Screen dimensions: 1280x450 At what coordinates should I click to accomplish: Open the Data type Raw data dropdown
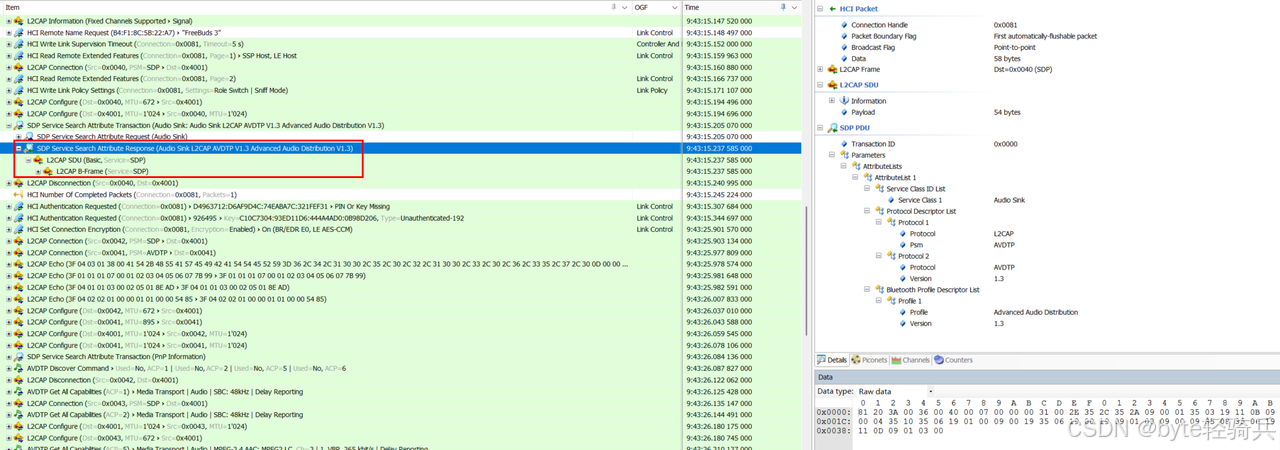click(x=931, y=391)
